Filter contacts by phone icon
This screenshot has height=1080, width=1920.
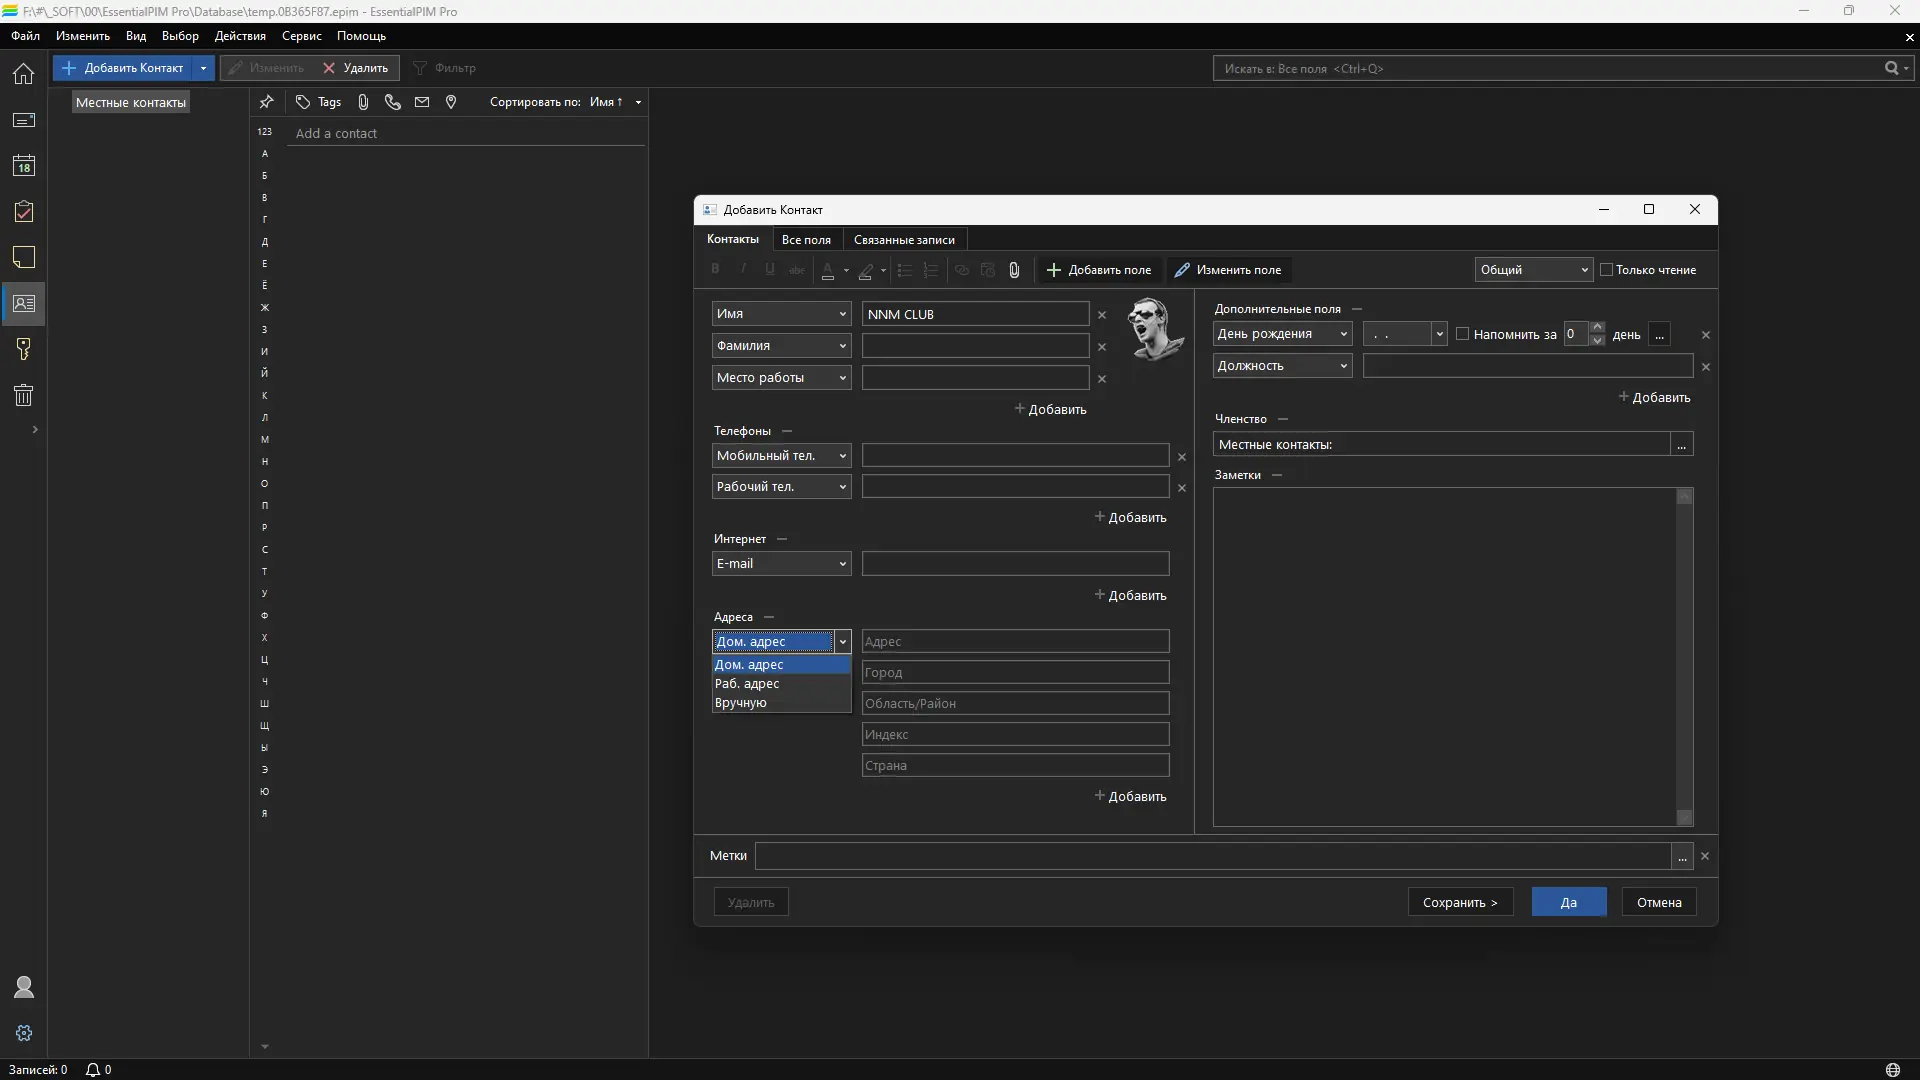(392, 102)
